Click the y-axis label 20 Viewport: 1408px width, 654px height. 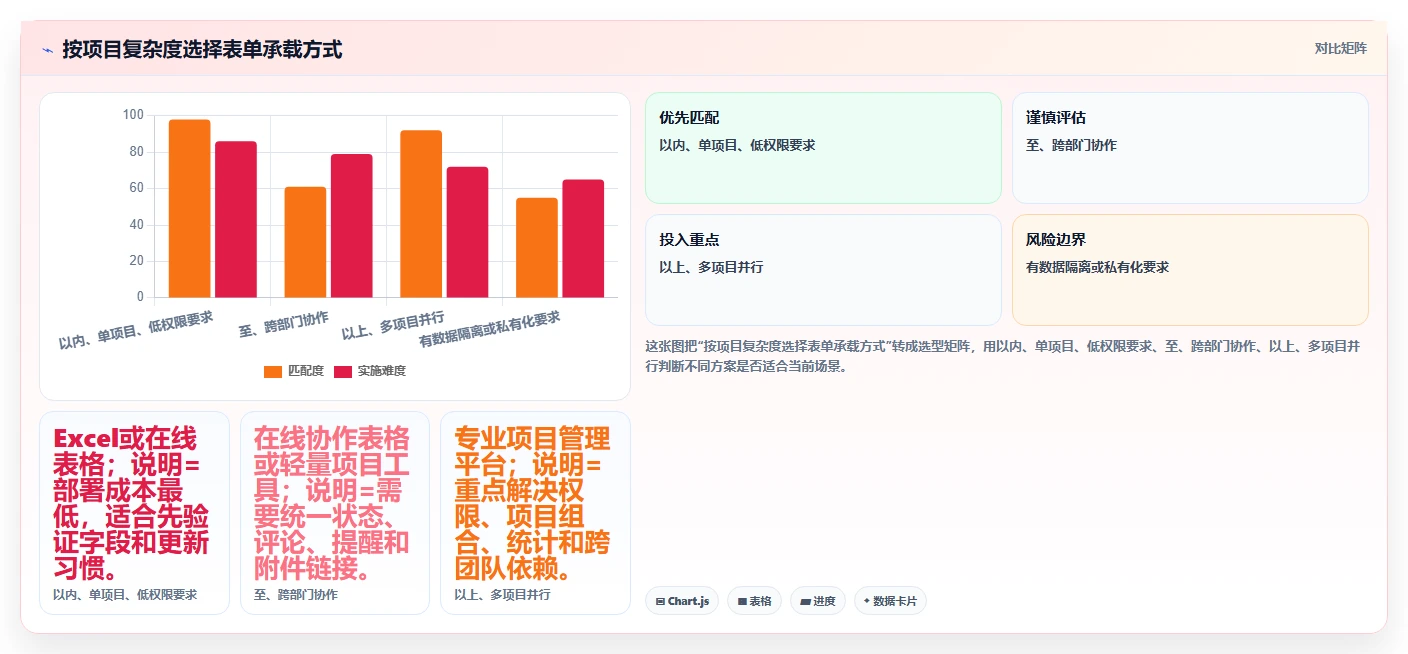click(136, 261)
